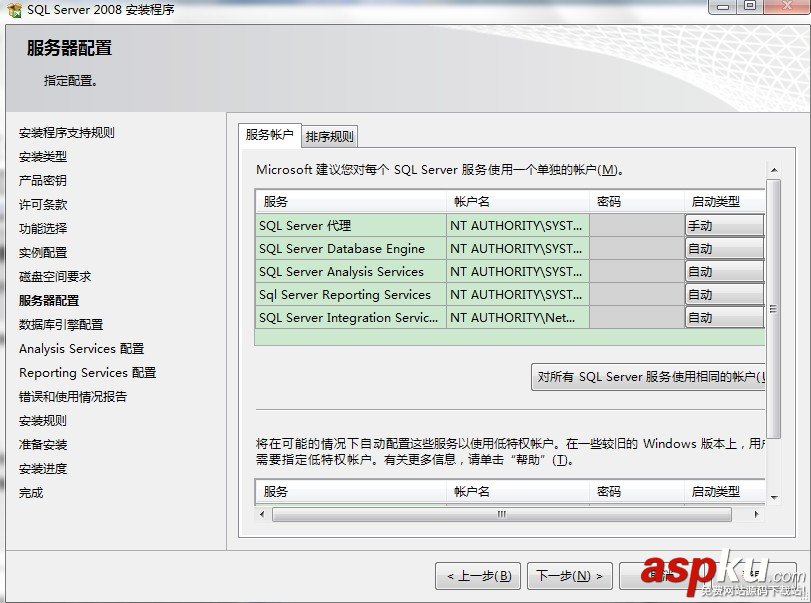
Task: Click the 服务 column header in top table
Action: point(351,201)
